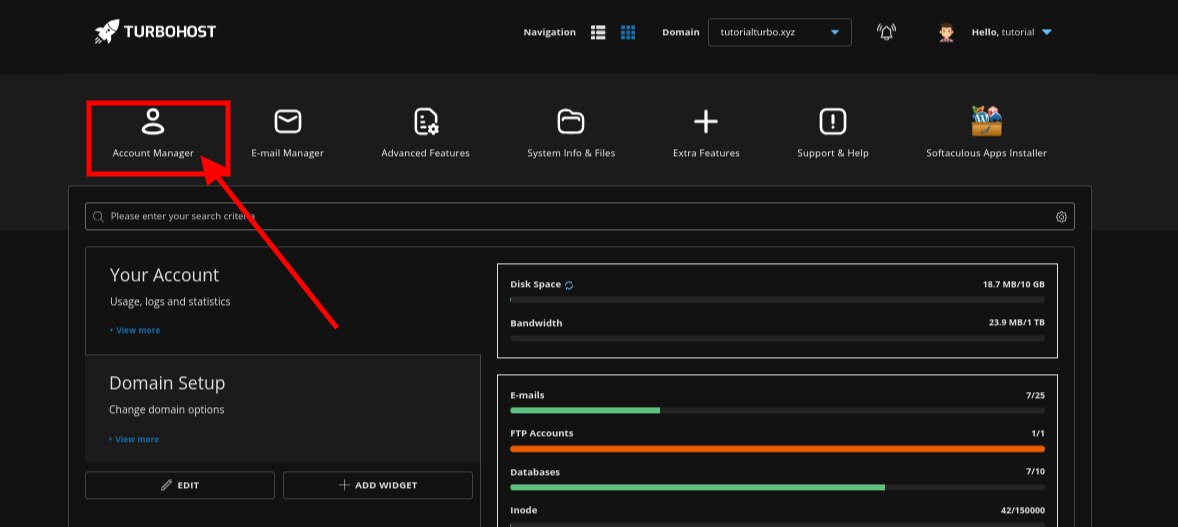
Task: Open the E-mail Manager envelope icon
Action: (288, 122)
